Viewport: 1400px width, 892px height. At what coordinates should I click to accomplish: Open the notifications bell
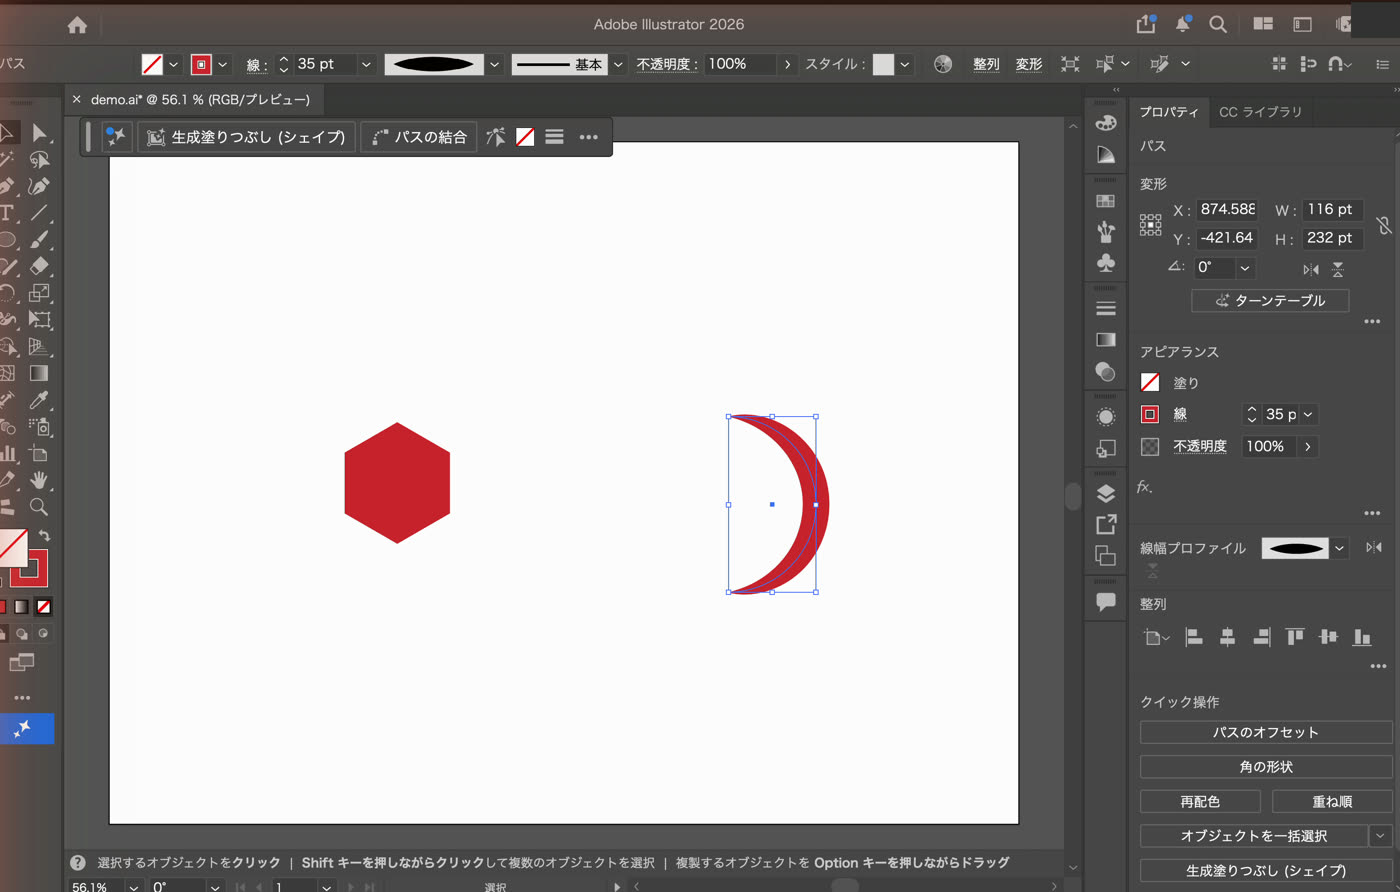coord(1182,24)
